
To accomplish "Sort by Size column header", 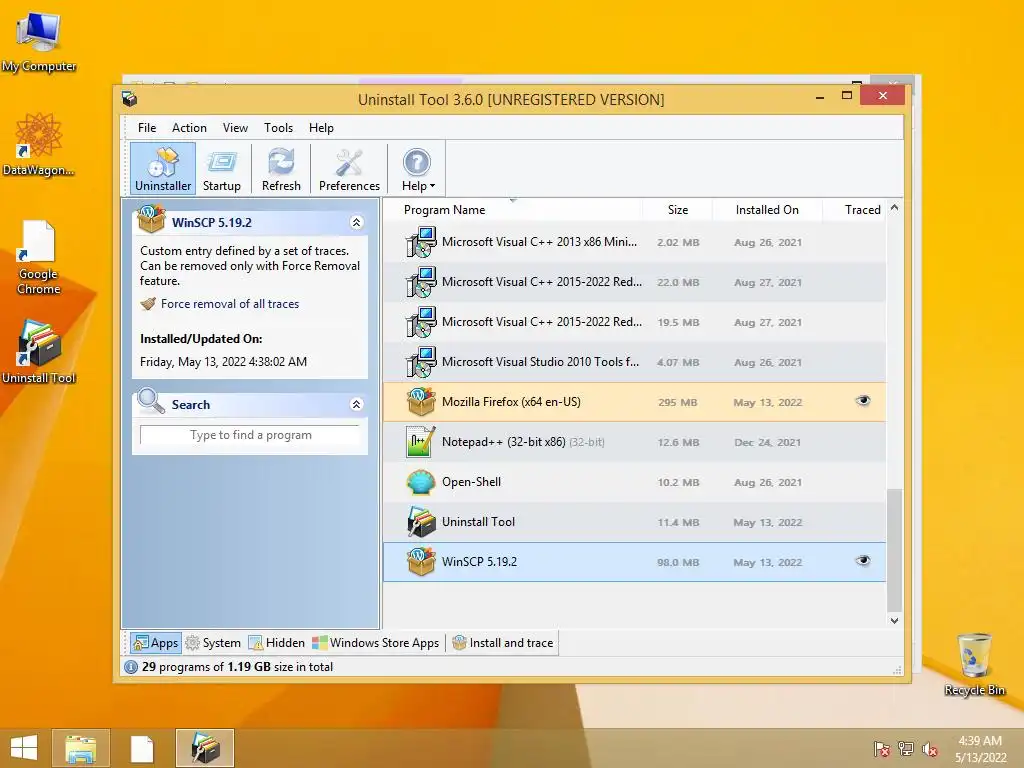I will (x=677, y=210).
